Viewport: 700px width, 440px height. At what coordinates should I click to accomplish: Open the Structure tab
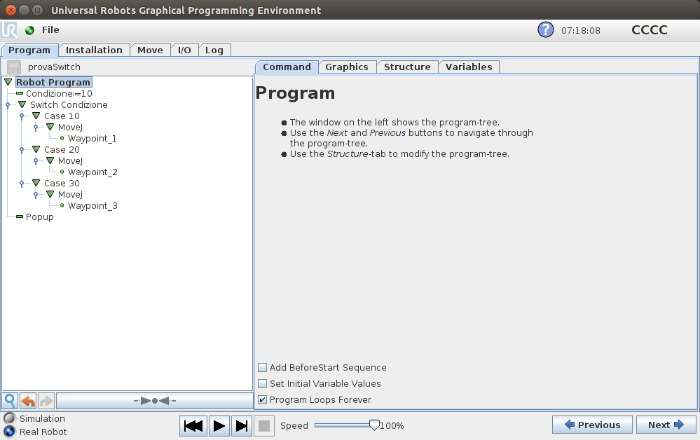coord(407,67)
